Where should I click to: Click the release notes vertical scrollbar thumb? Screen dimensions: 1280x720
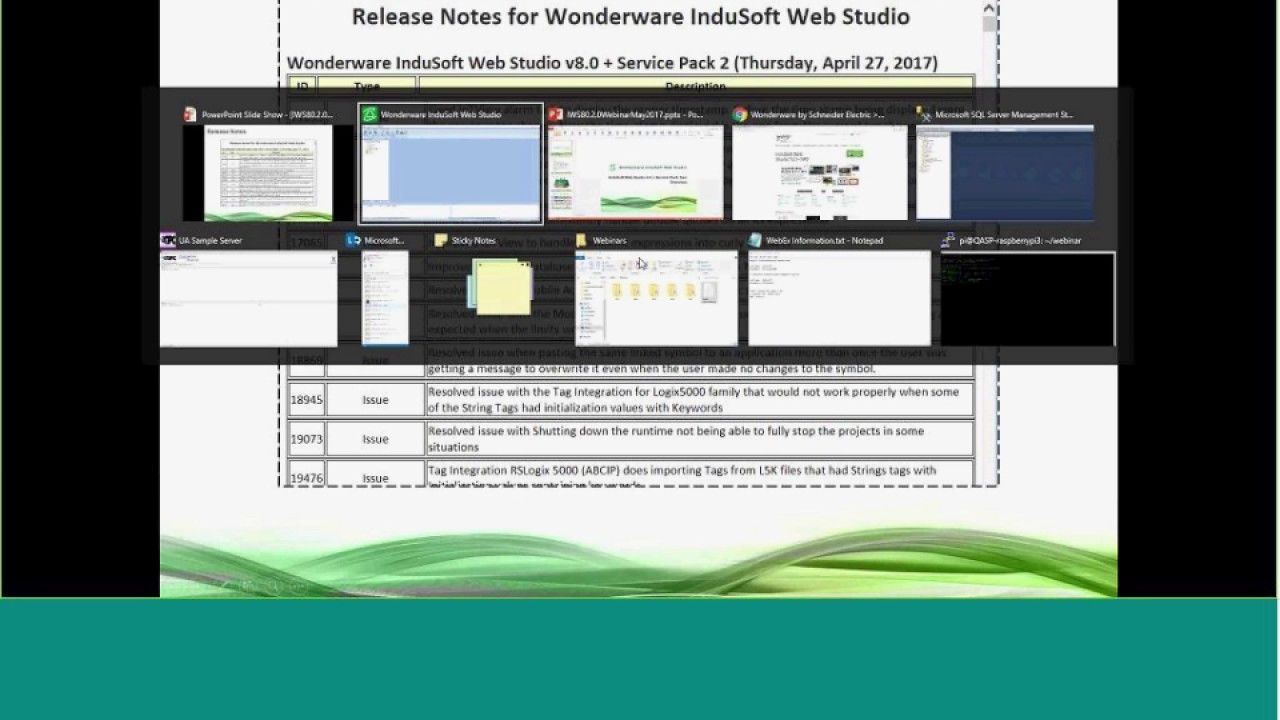(x=989, y=24)
